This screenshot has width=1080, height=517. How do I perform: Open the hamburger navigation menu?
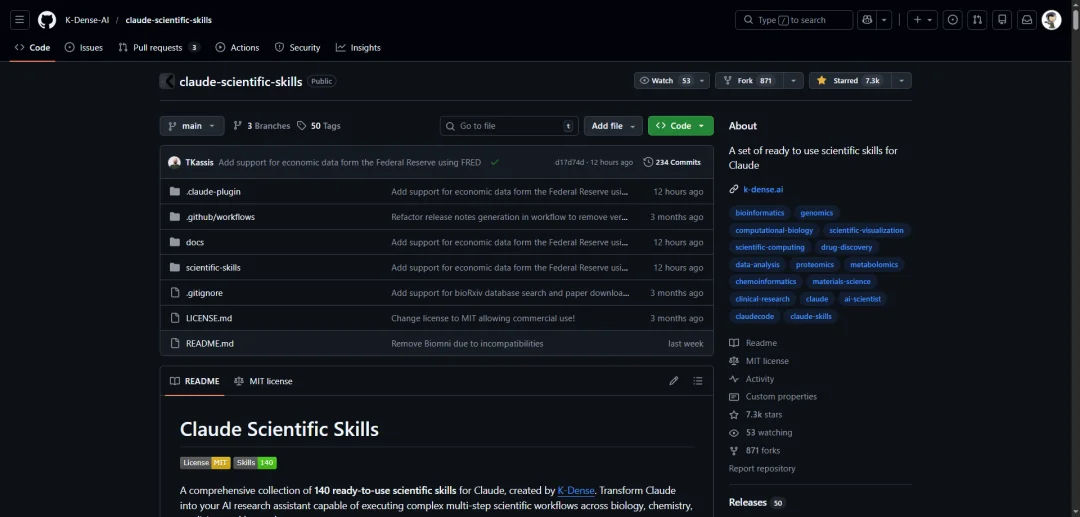(20, 20)
